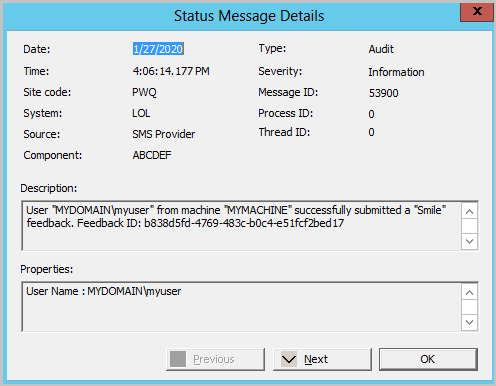This screenshot has height=386, width=496.
Task: Click the source value SMS Provider
Action: 163,134
